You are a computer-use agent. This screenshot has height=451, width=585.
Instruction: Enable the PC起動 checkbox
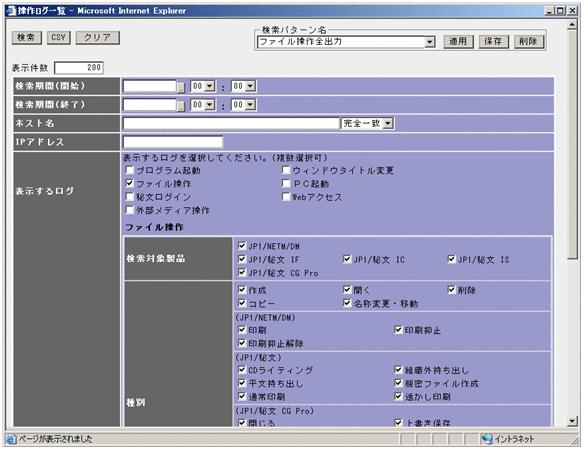click(x=286, y=183)
